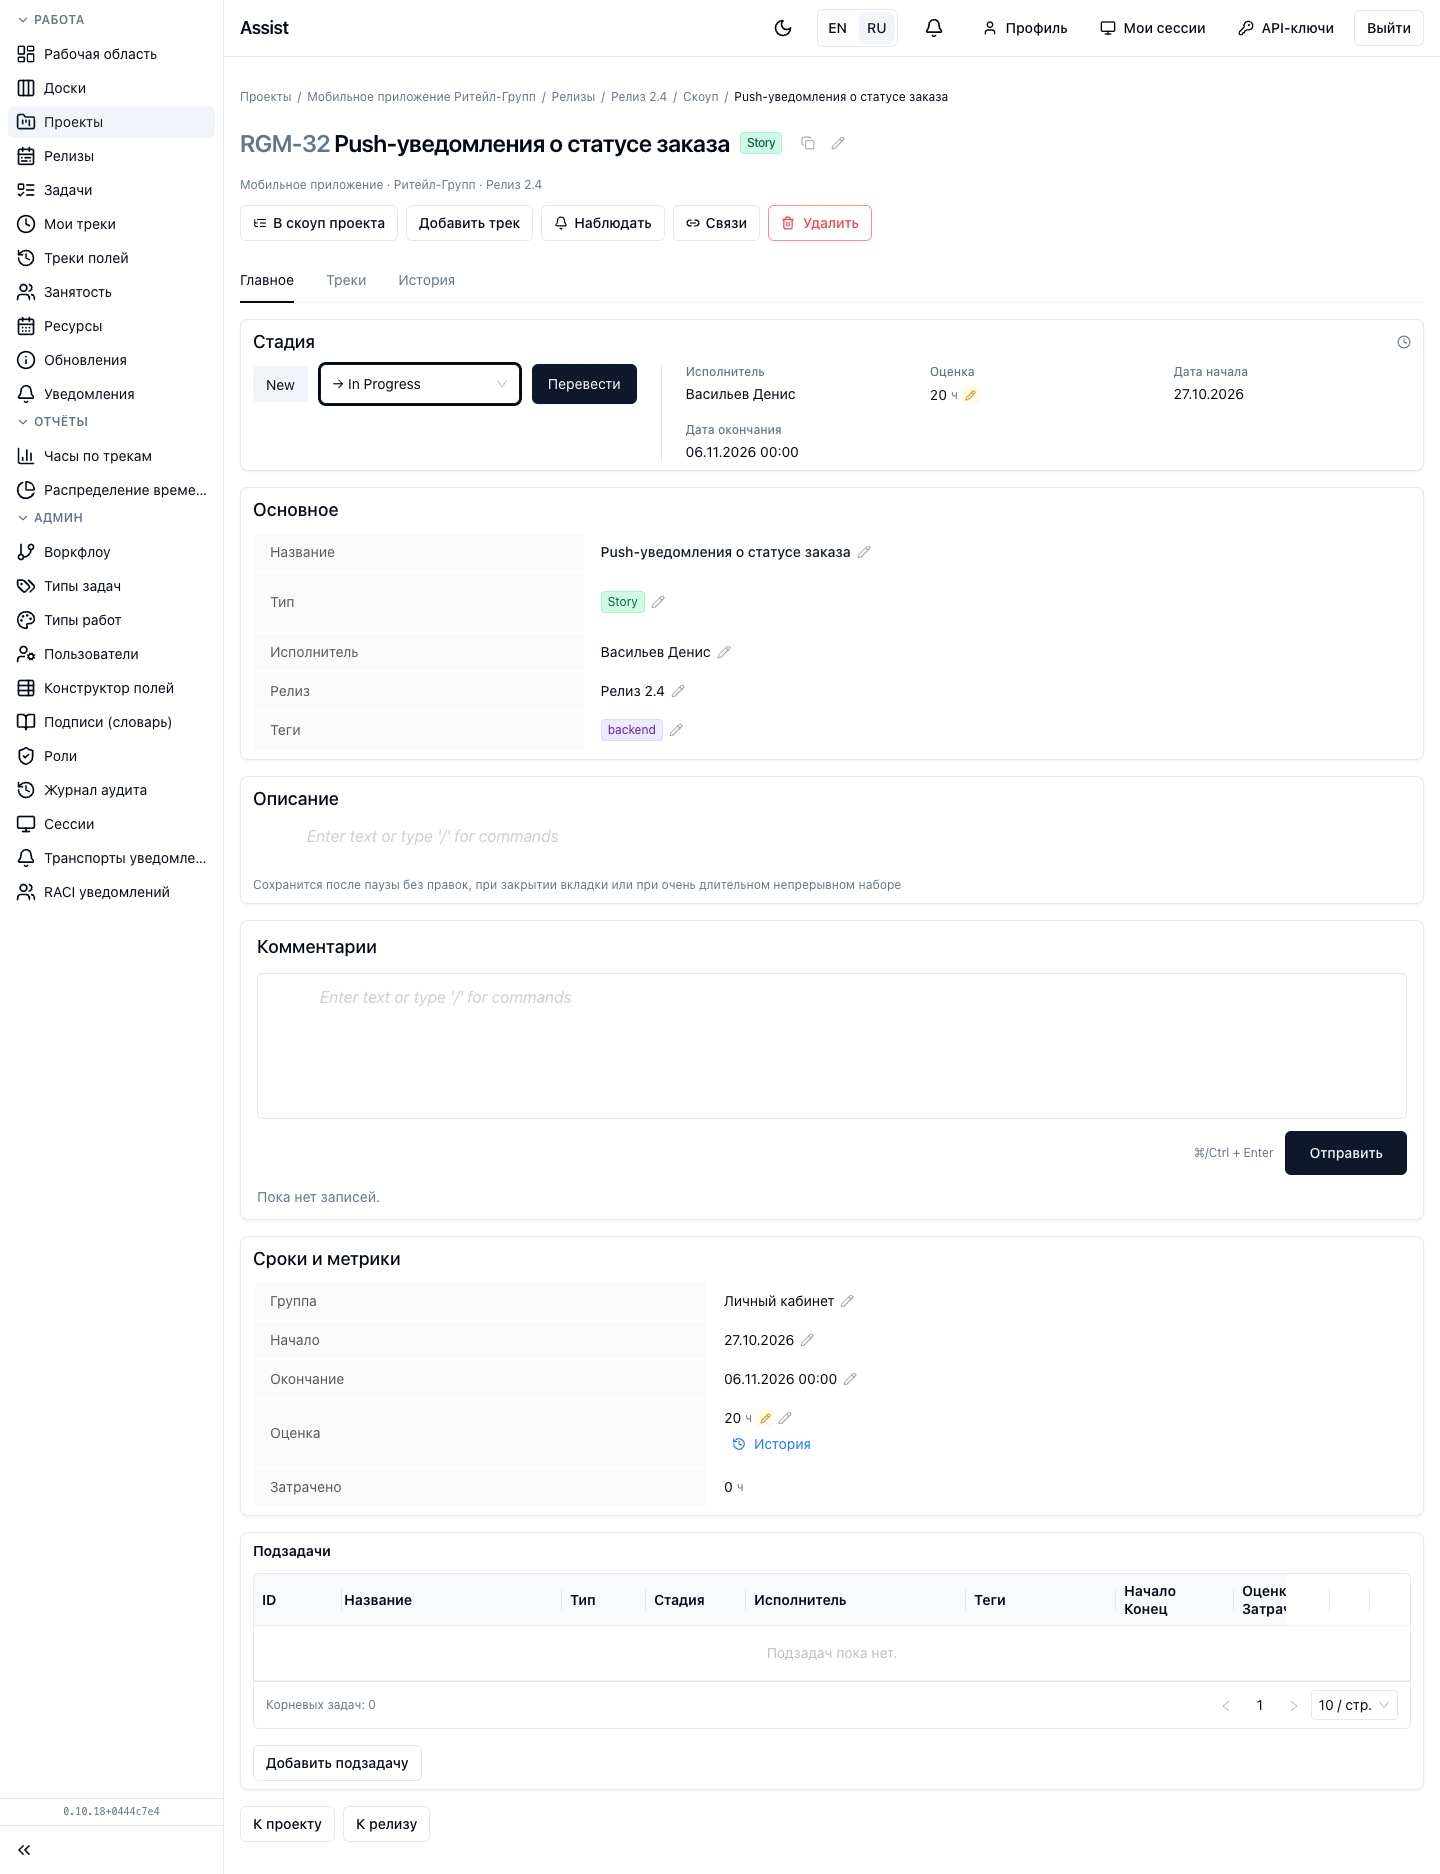1440x1874 pixels.
Task: Copy task ID icon next to Story badge
Action: 808,143
